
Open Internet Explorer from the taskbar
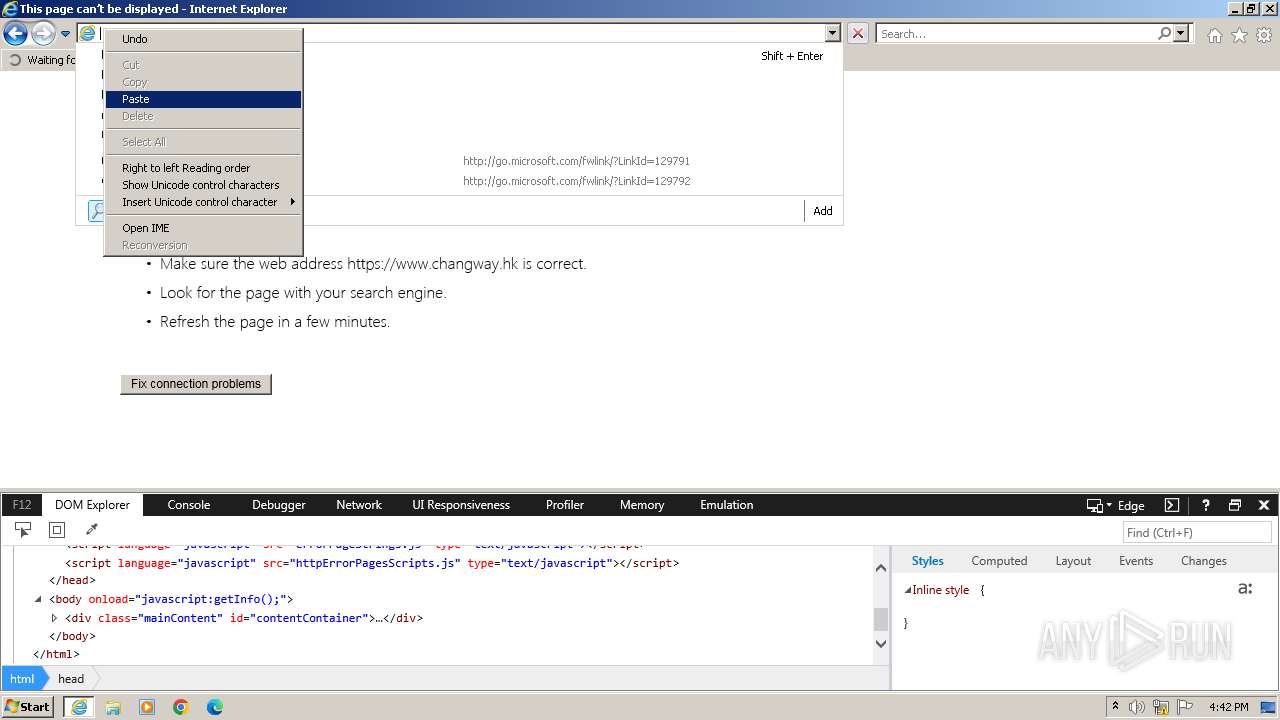[79, 707]
